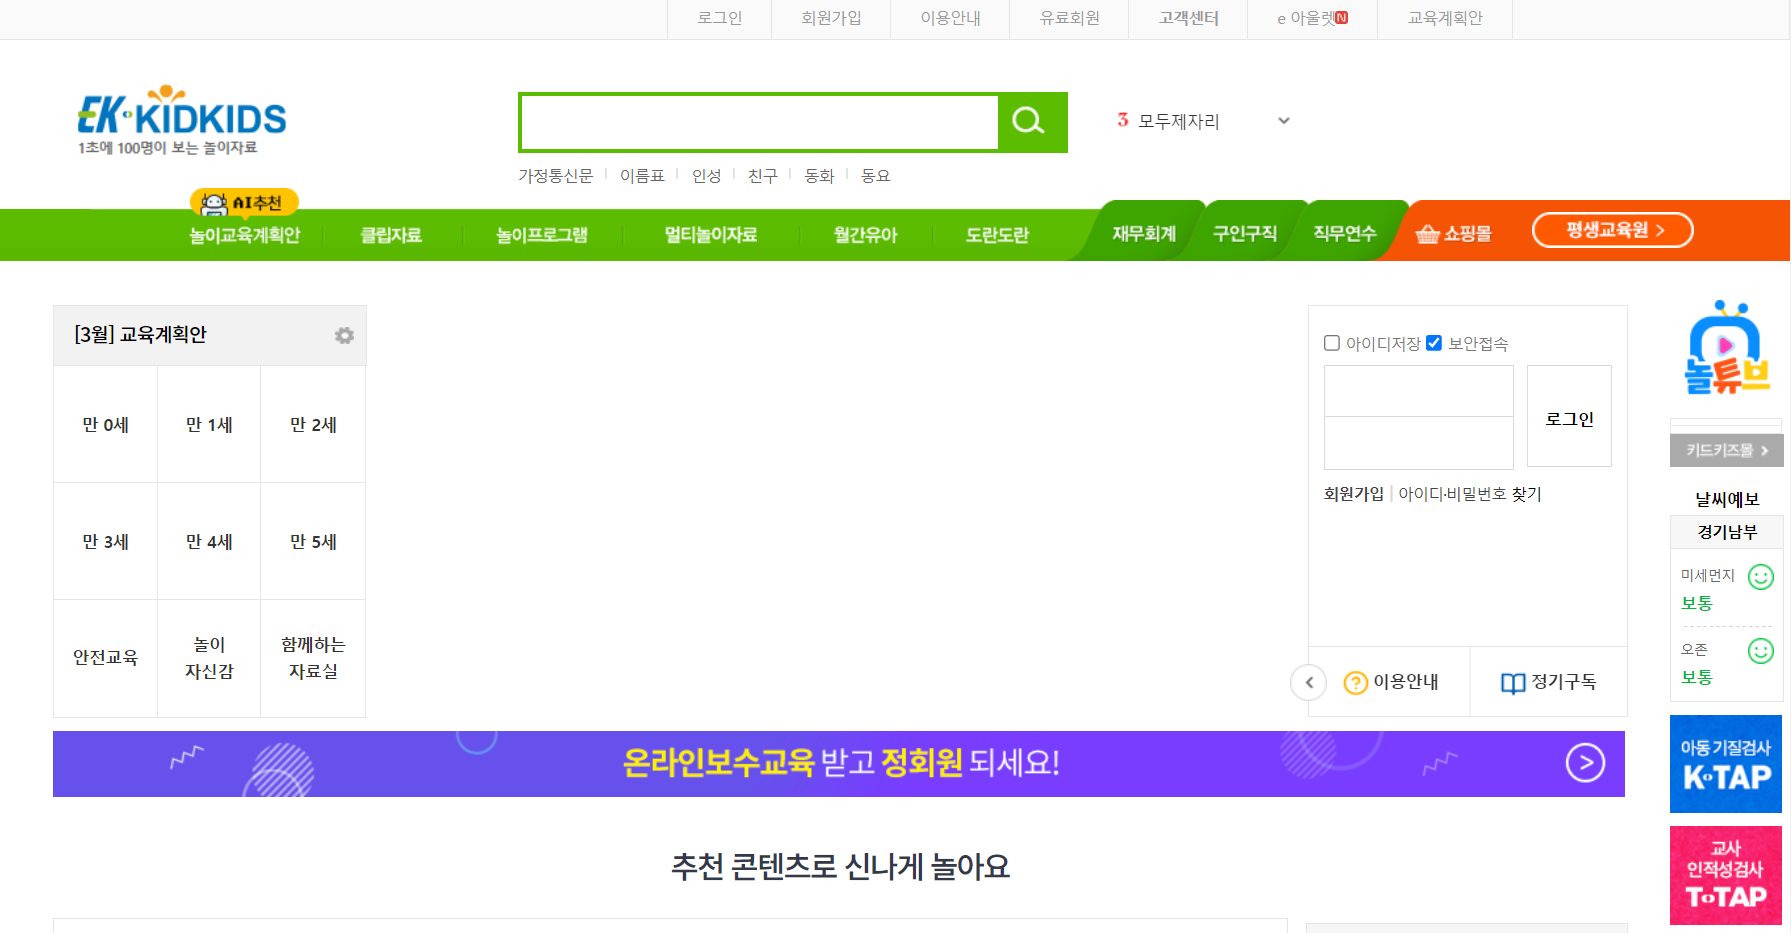Open the 고객센터 menu item

[x=1188, y=18]
